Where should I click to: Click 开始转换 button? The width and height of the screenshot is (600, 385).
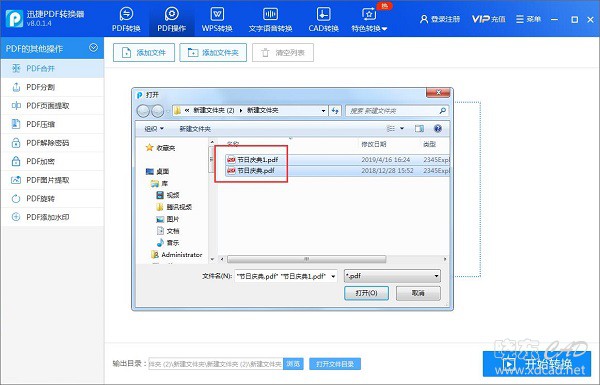(x=537, y=364)
